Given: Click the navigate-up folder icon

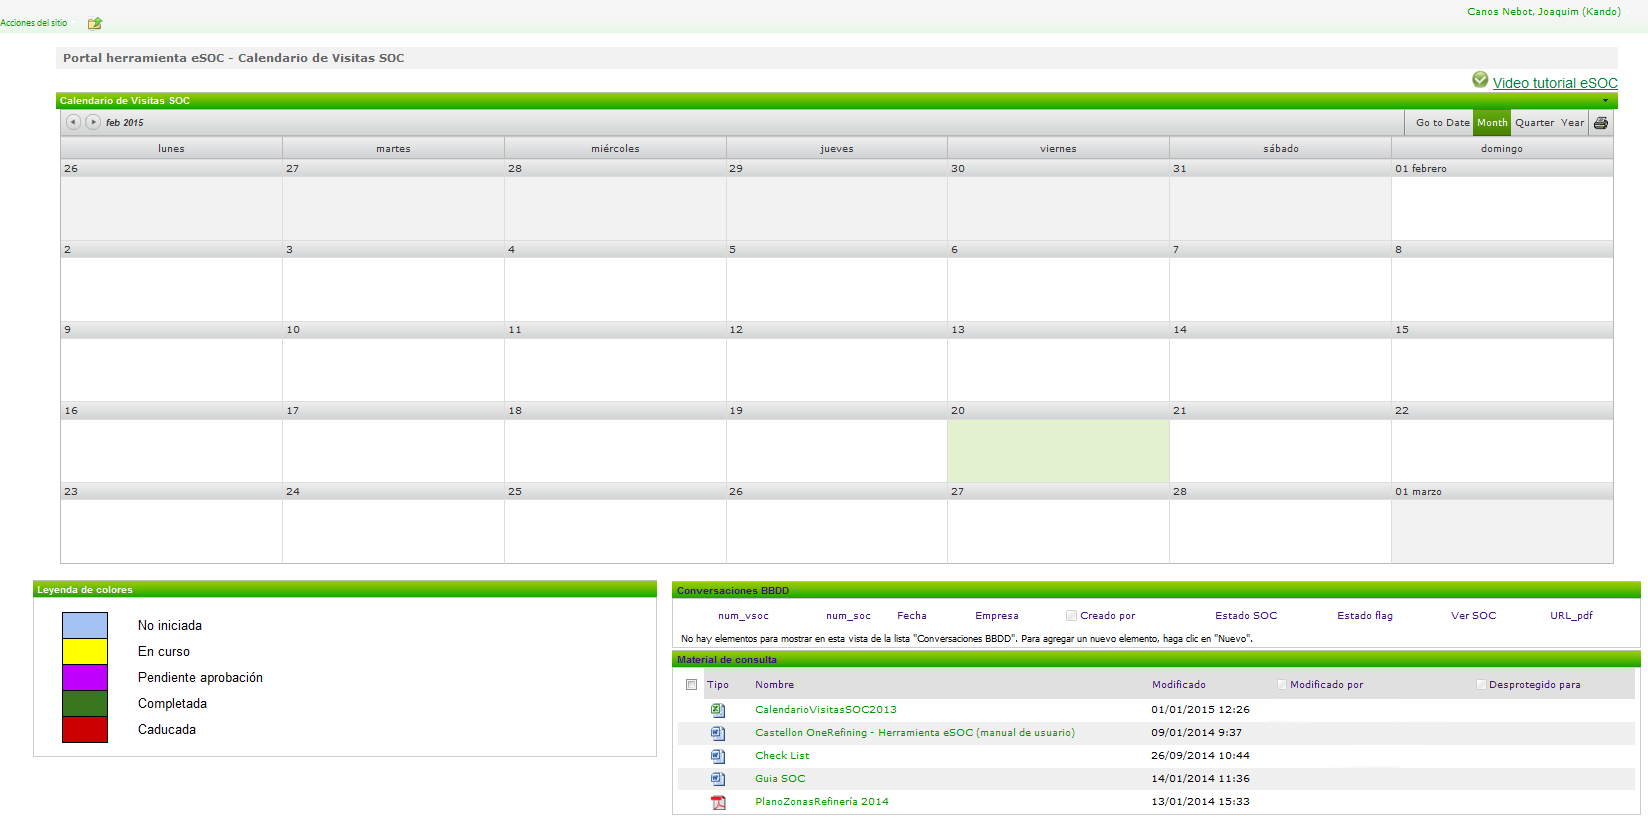Looking at the screenshot, I should tap(95, 23).
